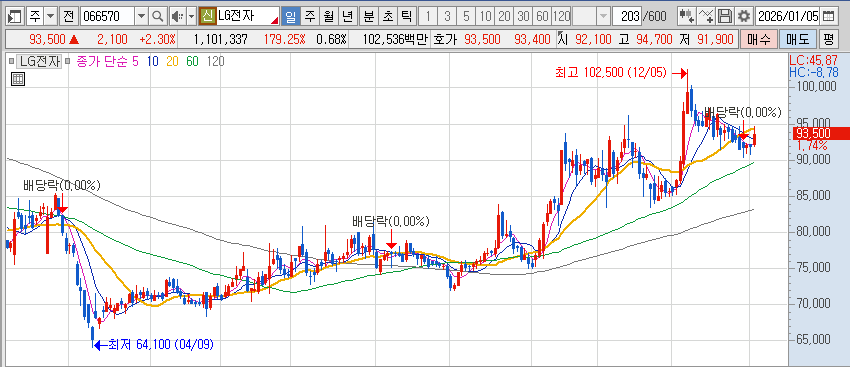Select the 20 interval button
This screenshot has height=367, width=850.
(x=504, y=17)
